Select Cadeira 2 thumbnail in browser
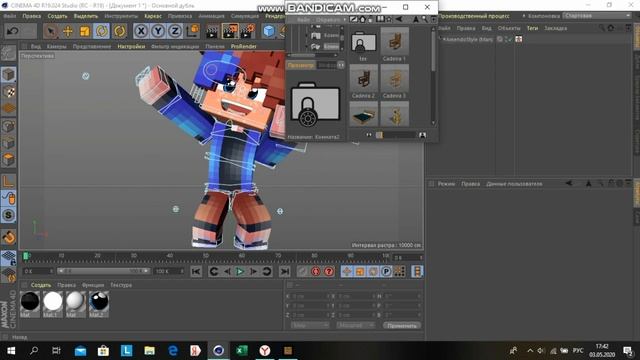The width and height of the screenshot is (640, 360). [x=363, y=82]
